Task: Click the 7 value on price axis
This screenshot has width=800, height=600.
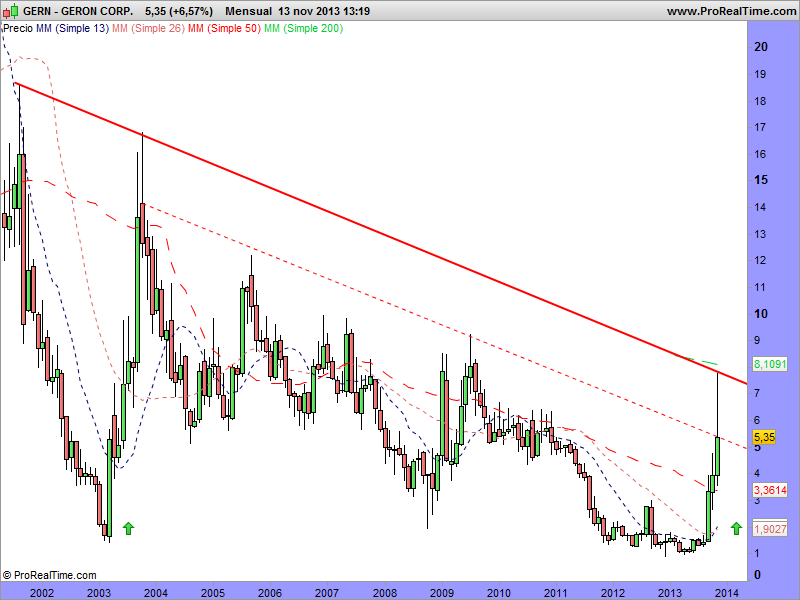Action: coord(757,393)
